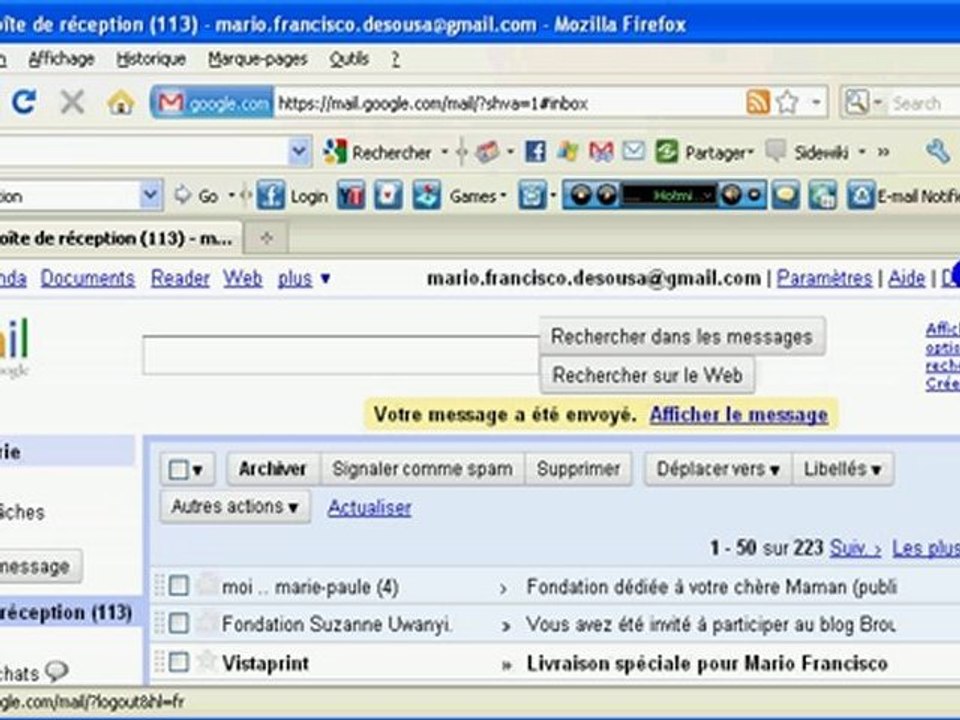Stop loading with the X icon
This screenshot has width=960, height=720.
72,102
